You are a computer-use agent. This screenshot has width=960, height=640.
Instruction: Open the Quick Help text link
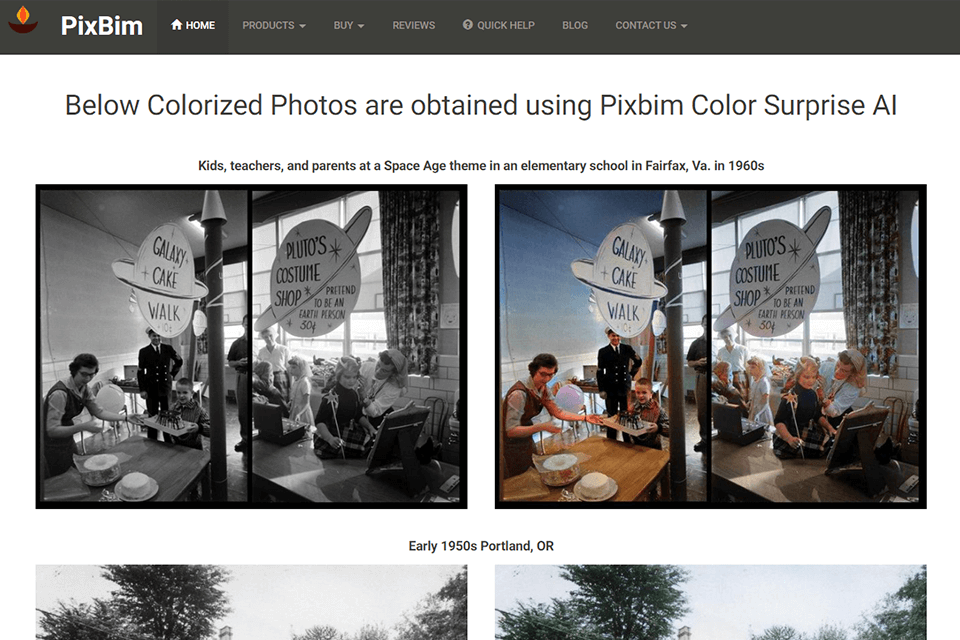506,26
